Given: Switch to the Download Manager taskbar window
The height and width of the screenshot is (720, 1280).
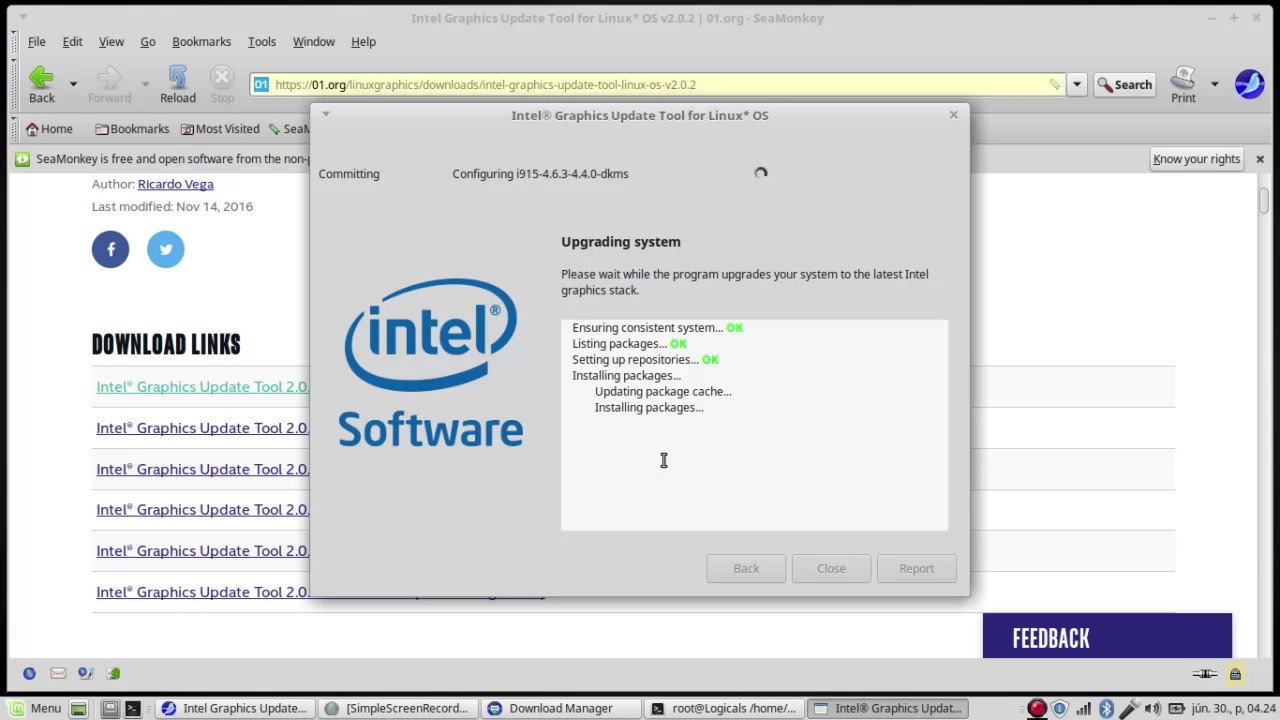Looking at the screenshot, I should coord(561,708).
